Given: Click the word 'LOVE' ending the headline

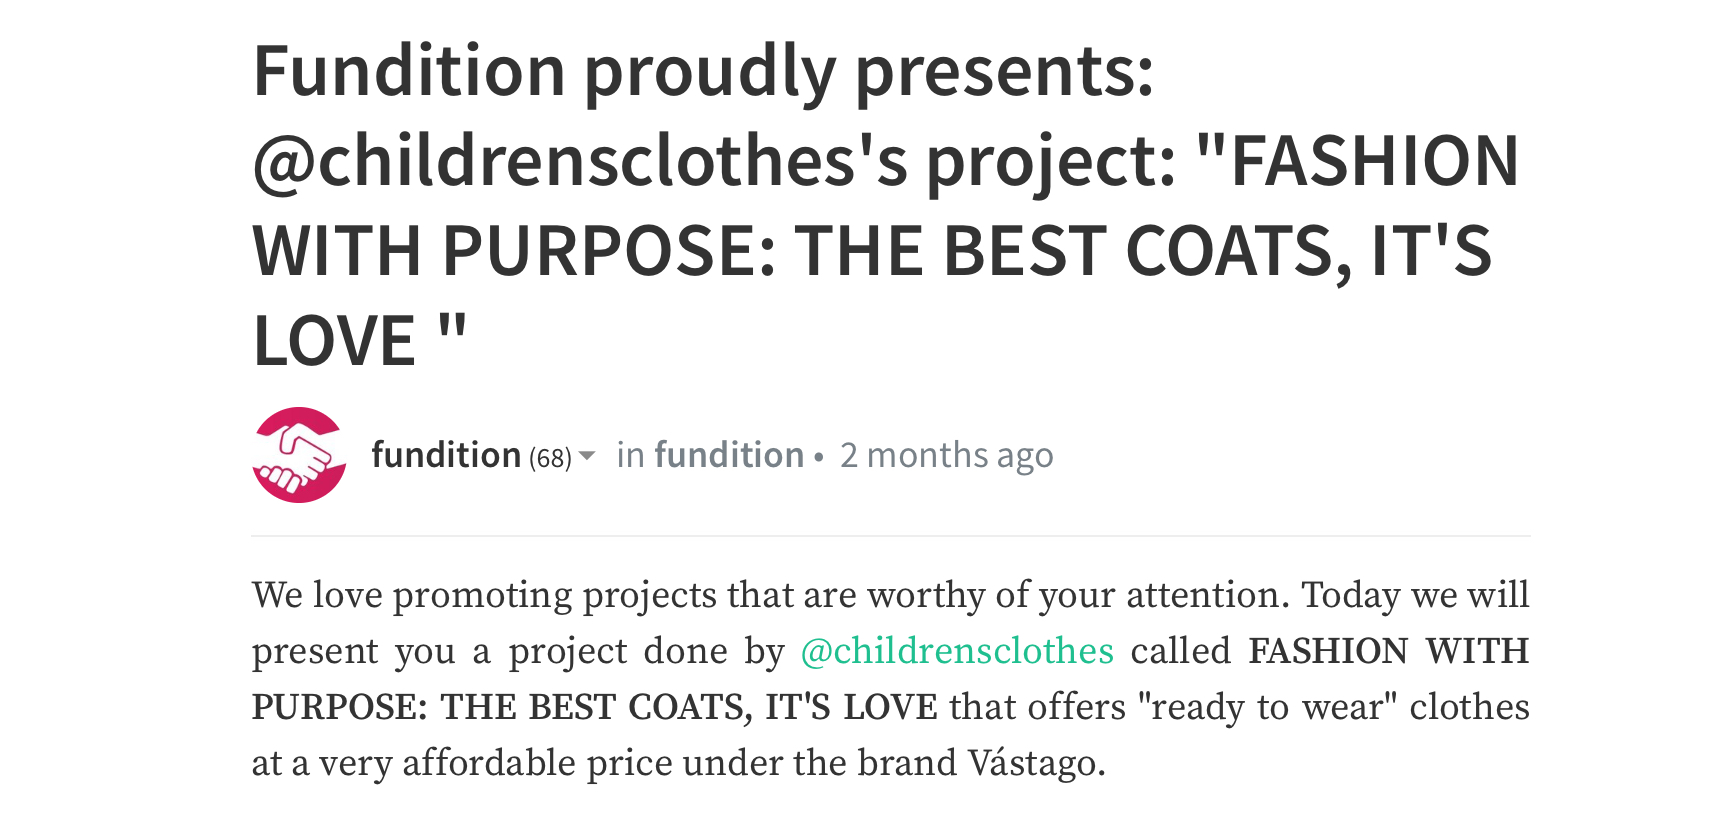Looking at the screenshot, I should 334,341.
